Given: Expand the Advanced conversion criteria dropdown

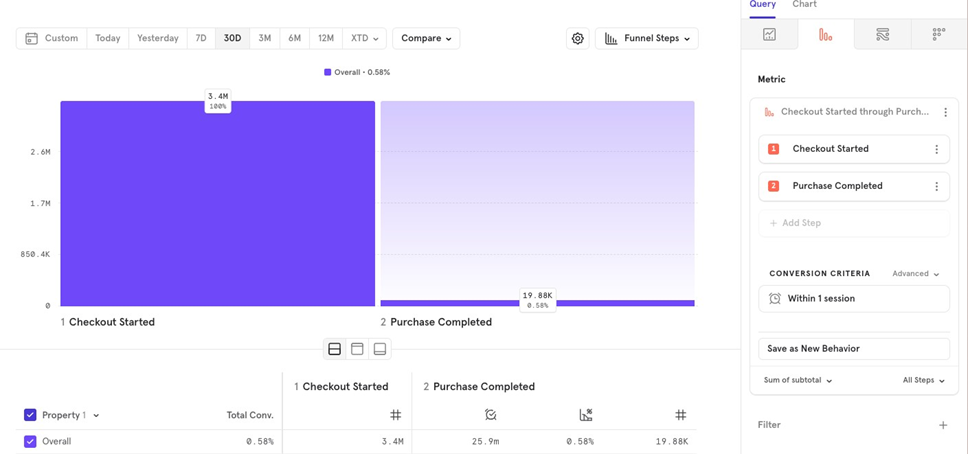Looking at the screenshot, I should point(916,273).
